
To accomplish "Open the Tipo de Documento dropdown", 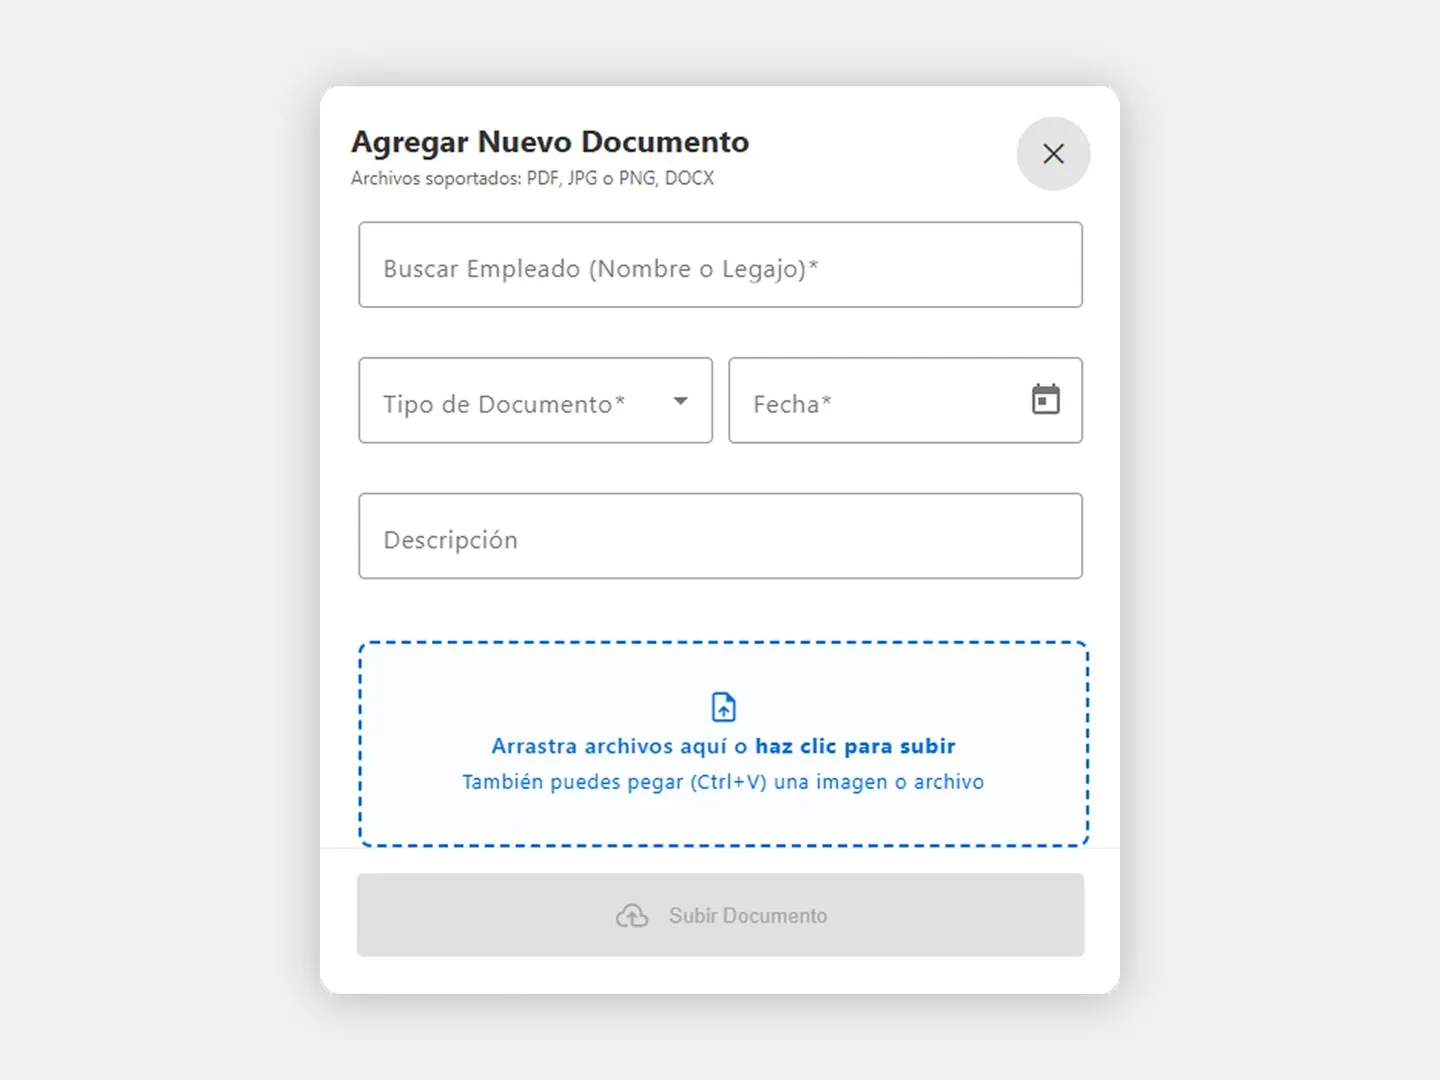I will click(x=535, y=400).
